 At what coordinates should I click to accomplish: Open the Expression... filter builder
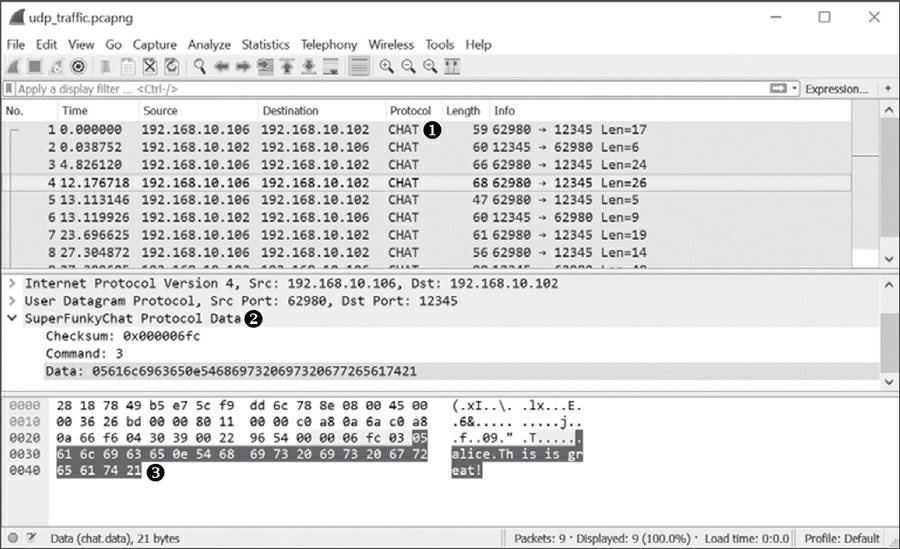click(x=837, y=89)
